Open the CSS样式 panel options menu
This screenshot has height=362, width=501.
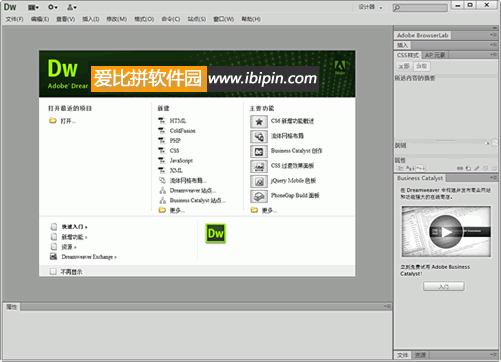click(493, 55)
